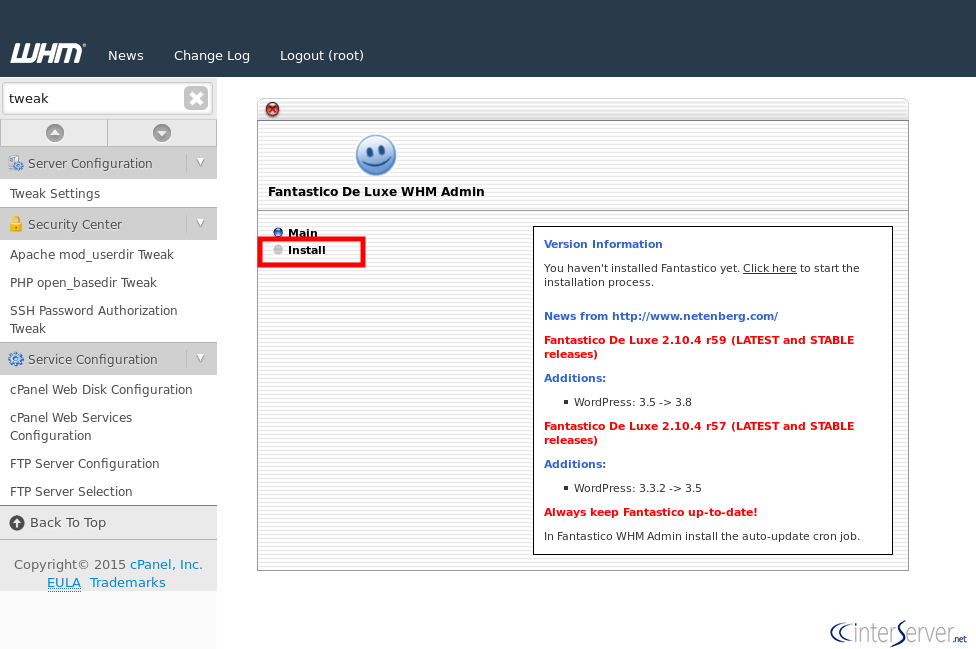The width and height of the screenshot is (976, 649).
Task: Click the Server Configuration gear icon
Action: point(16,164)
